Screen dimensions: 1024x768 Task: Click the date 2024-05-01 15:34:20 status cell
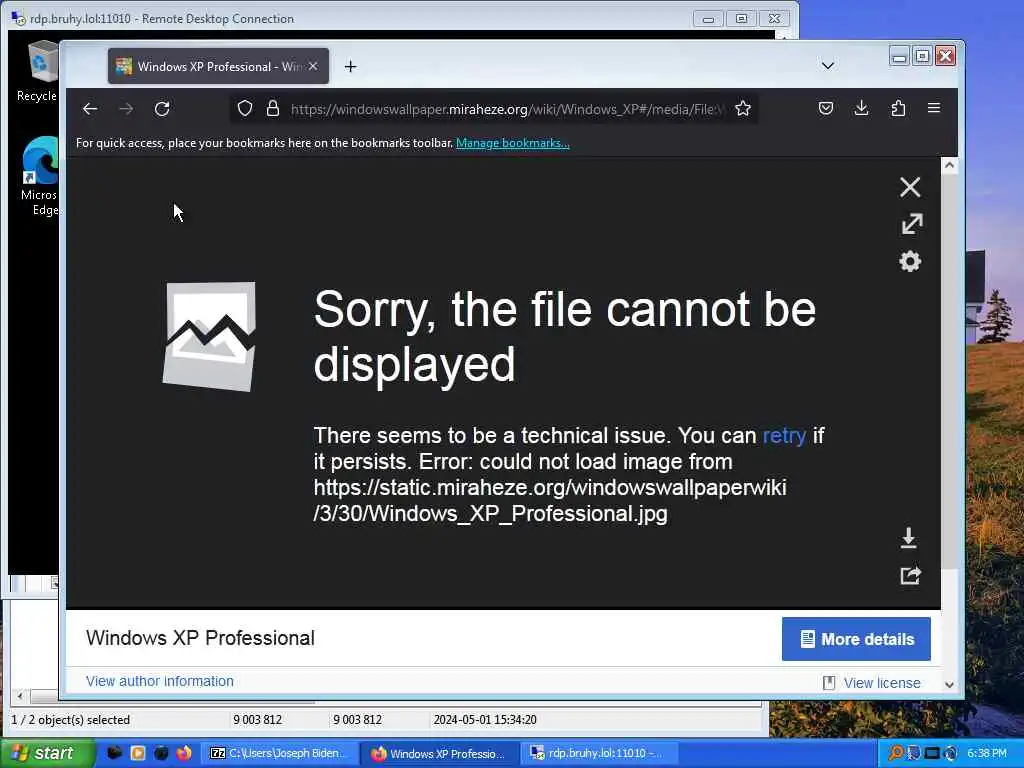click(485, 720)
